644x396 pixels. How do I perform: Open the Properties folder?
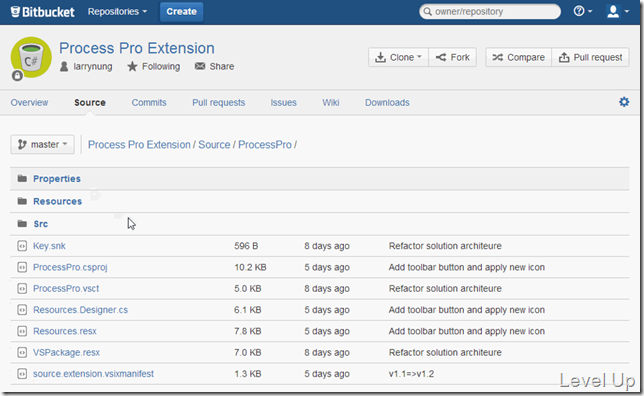pos(57,179)
